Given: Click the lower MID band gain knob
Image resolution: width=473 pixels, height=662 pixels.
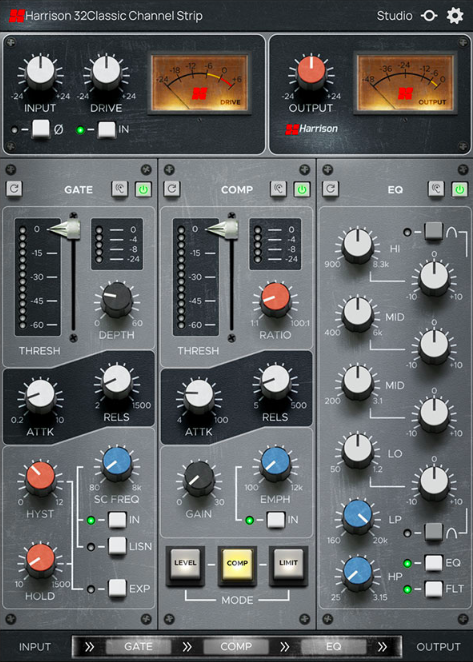Looking at the screenshot, I should click(x=434, y=415).
